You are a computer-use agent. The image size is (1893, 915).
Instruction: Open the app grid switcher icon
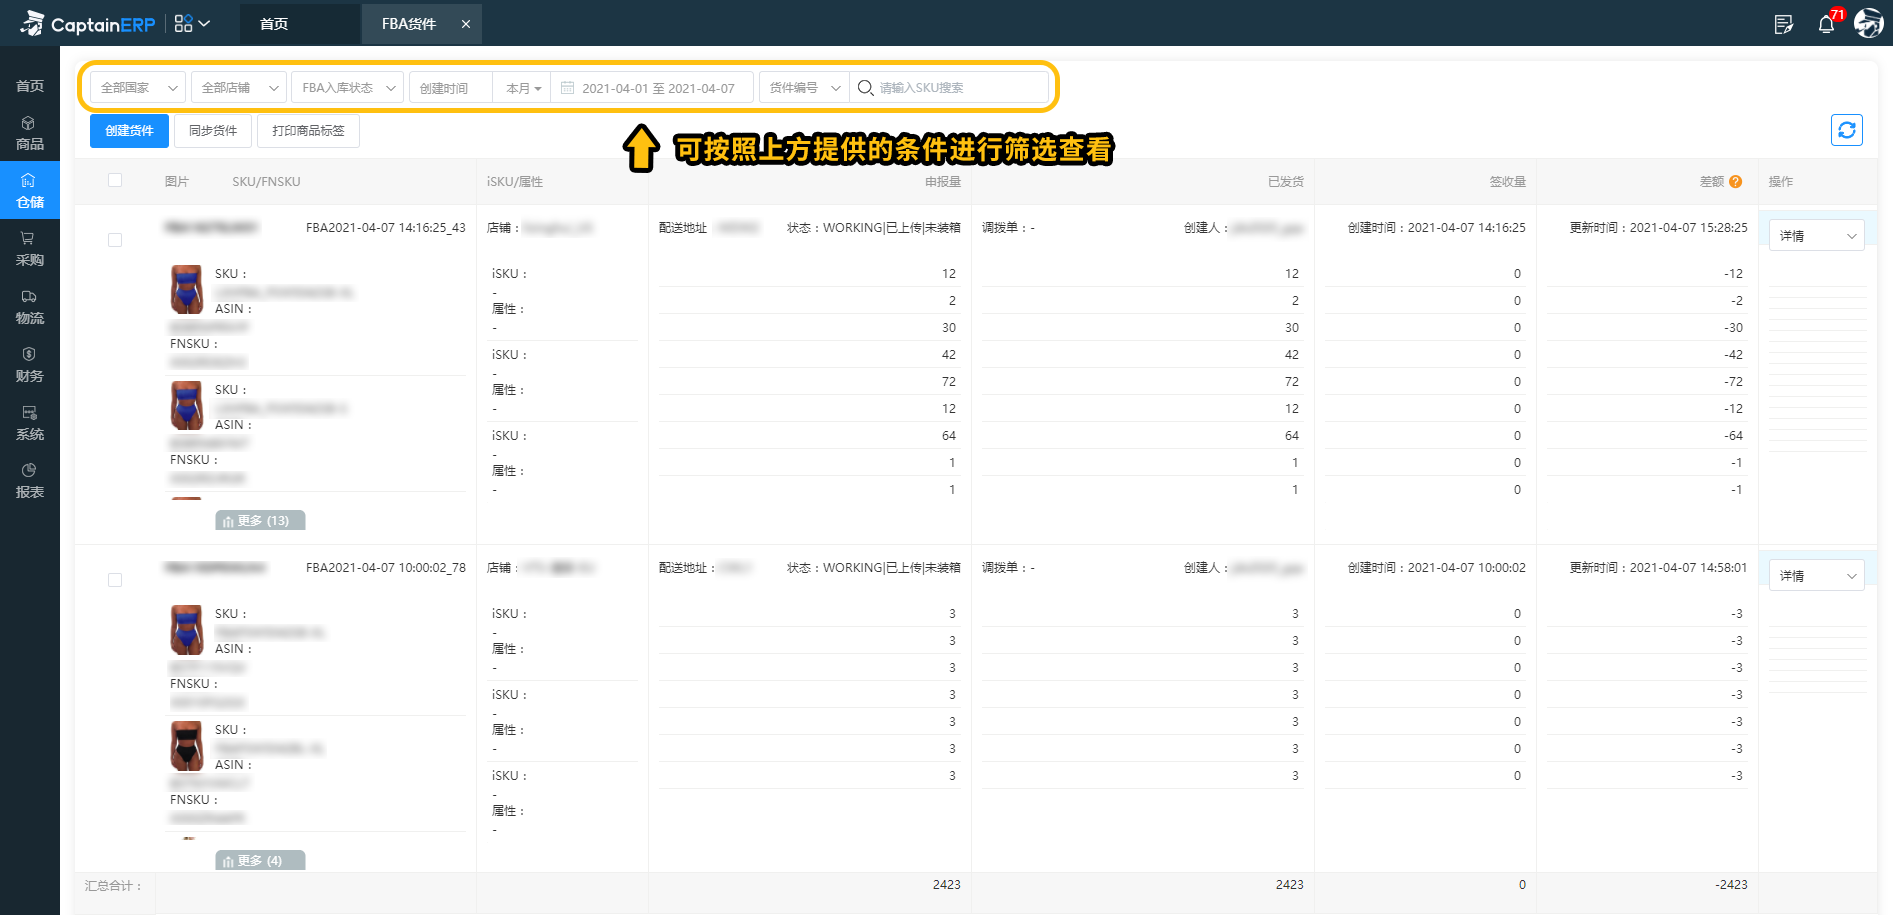click(x=183, y=23)
